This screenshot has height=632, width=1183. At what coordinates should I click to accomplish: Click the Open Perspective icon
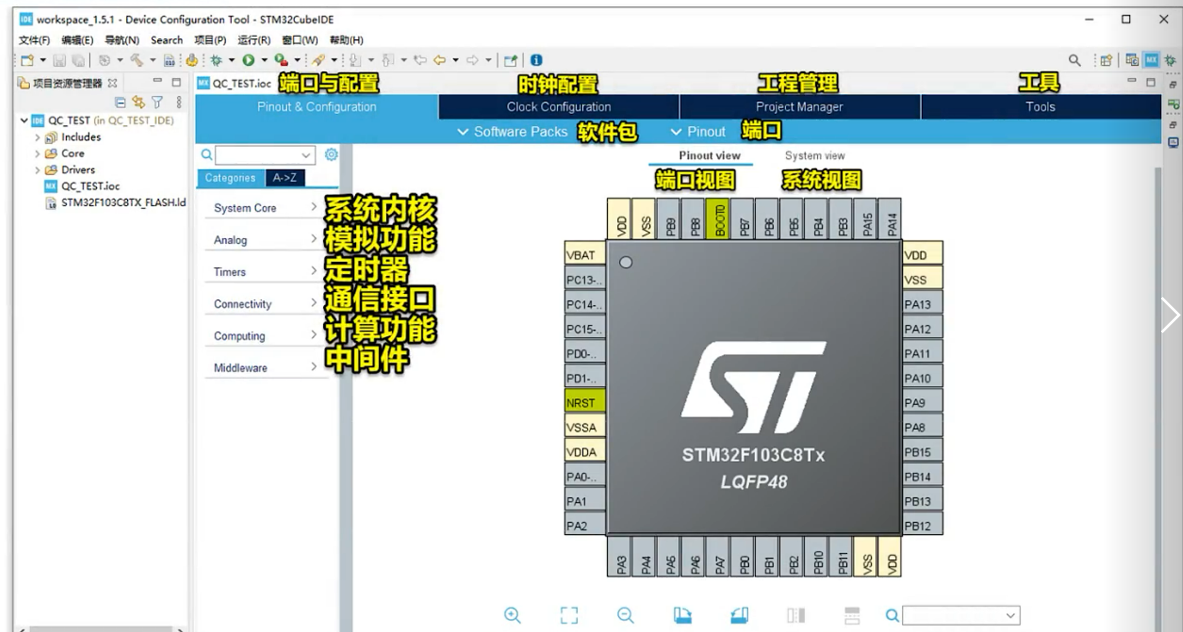click(1107, 60)
